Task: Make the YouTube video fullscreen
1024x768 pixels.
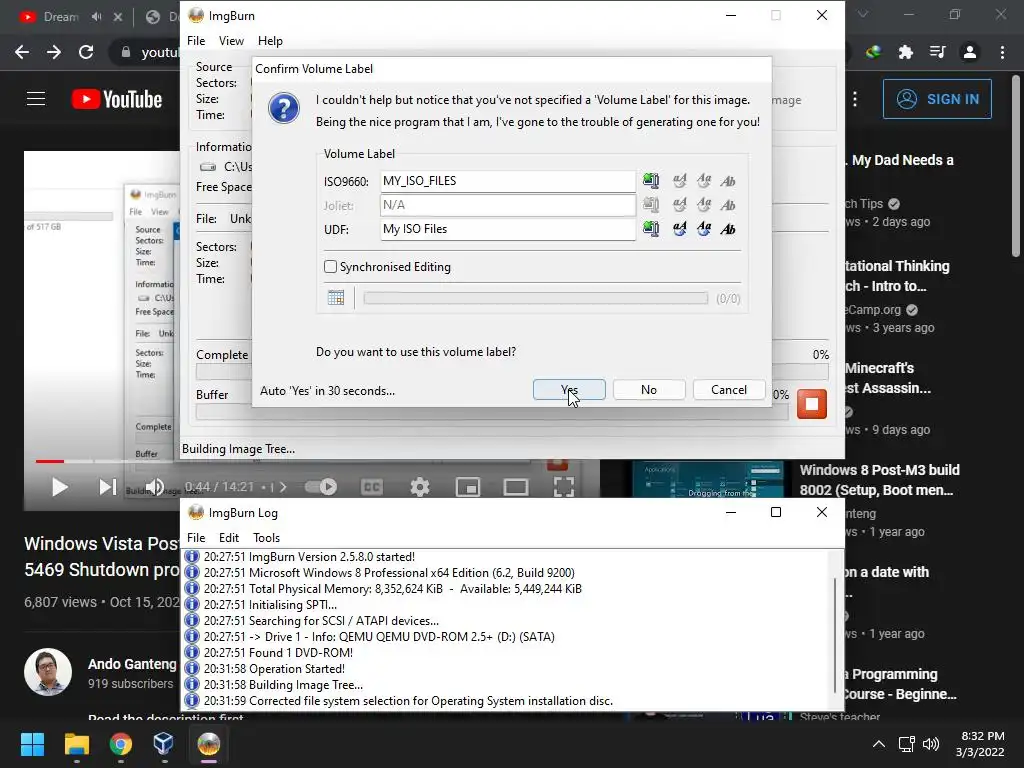Action: [564, 487]
